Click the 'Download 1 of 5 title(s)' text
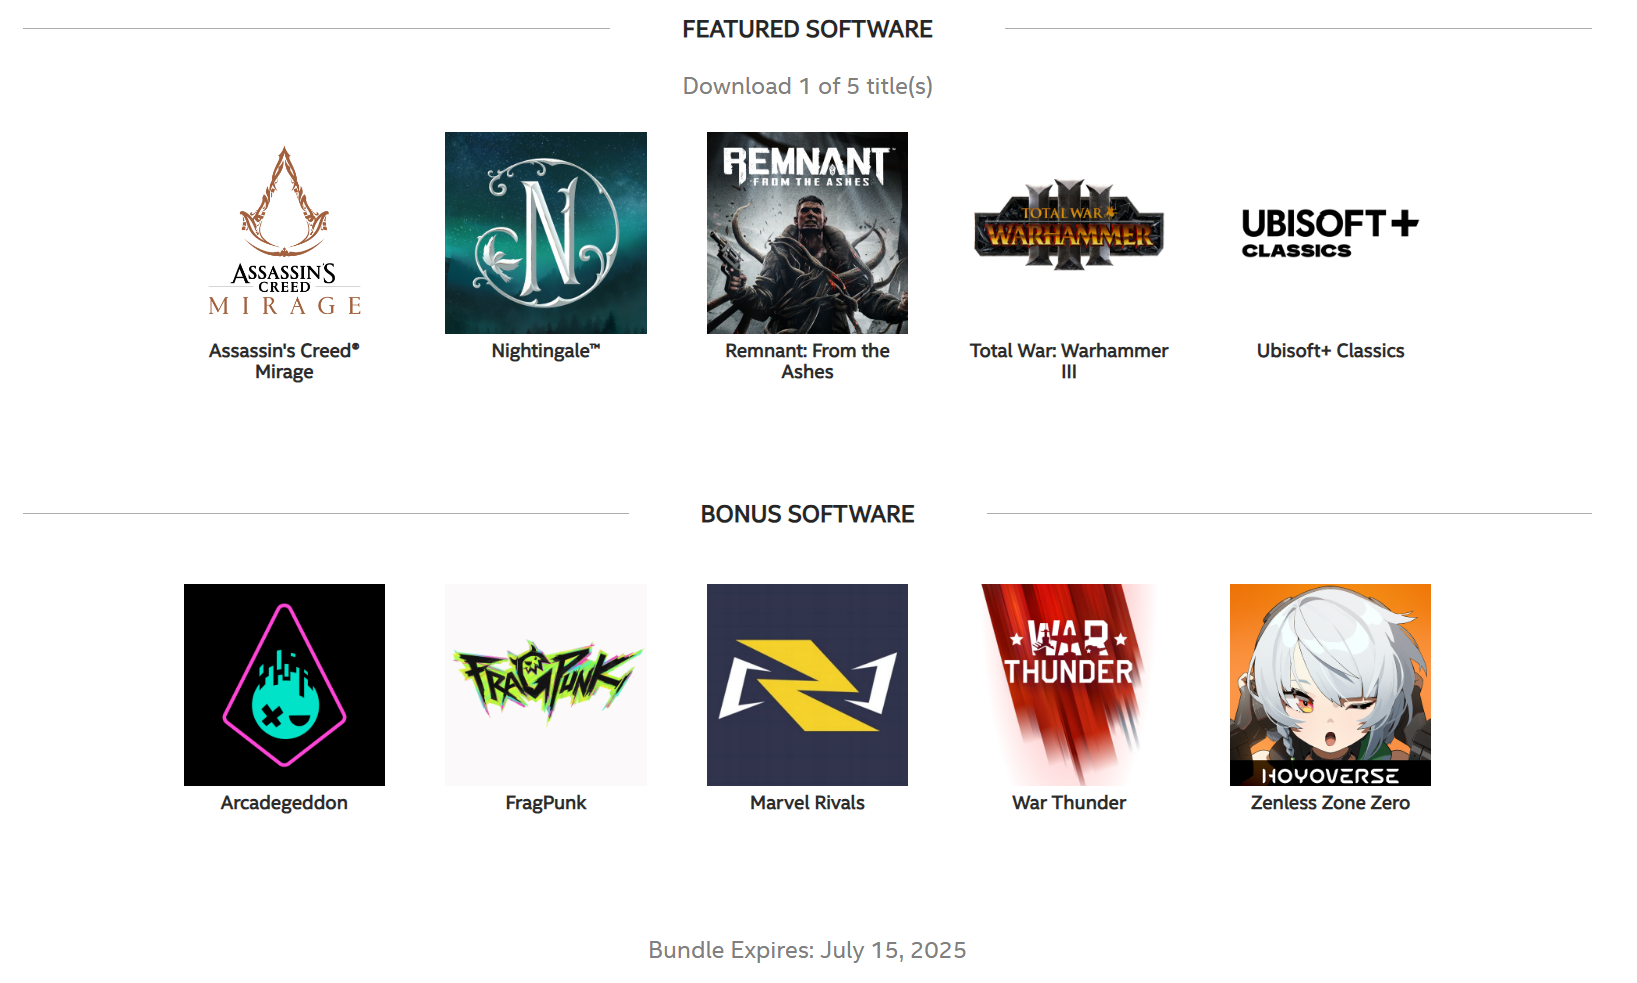This screenshot has height=983, width=1637. pyautogui.click(x=807, y=86)
